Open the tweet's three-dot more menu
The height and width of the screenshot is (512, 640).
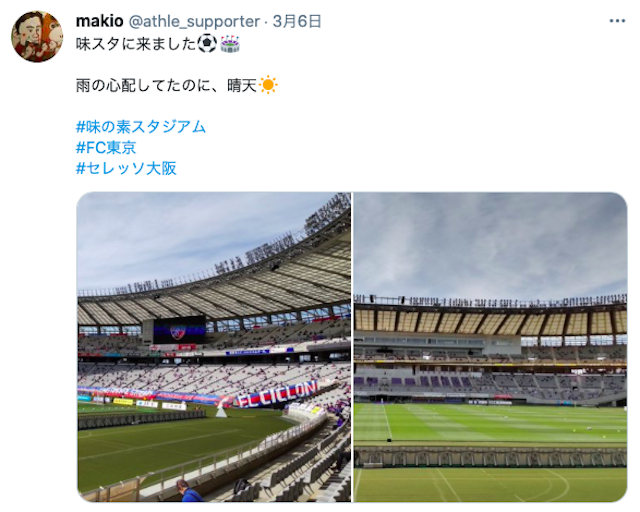tap(617, 21)
